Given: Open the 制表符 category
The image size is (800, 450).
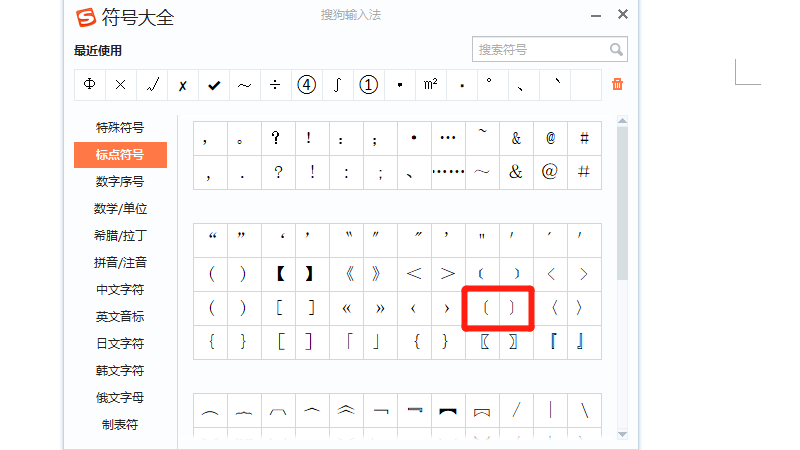Looking at the screenshot, I should point(120,425).
